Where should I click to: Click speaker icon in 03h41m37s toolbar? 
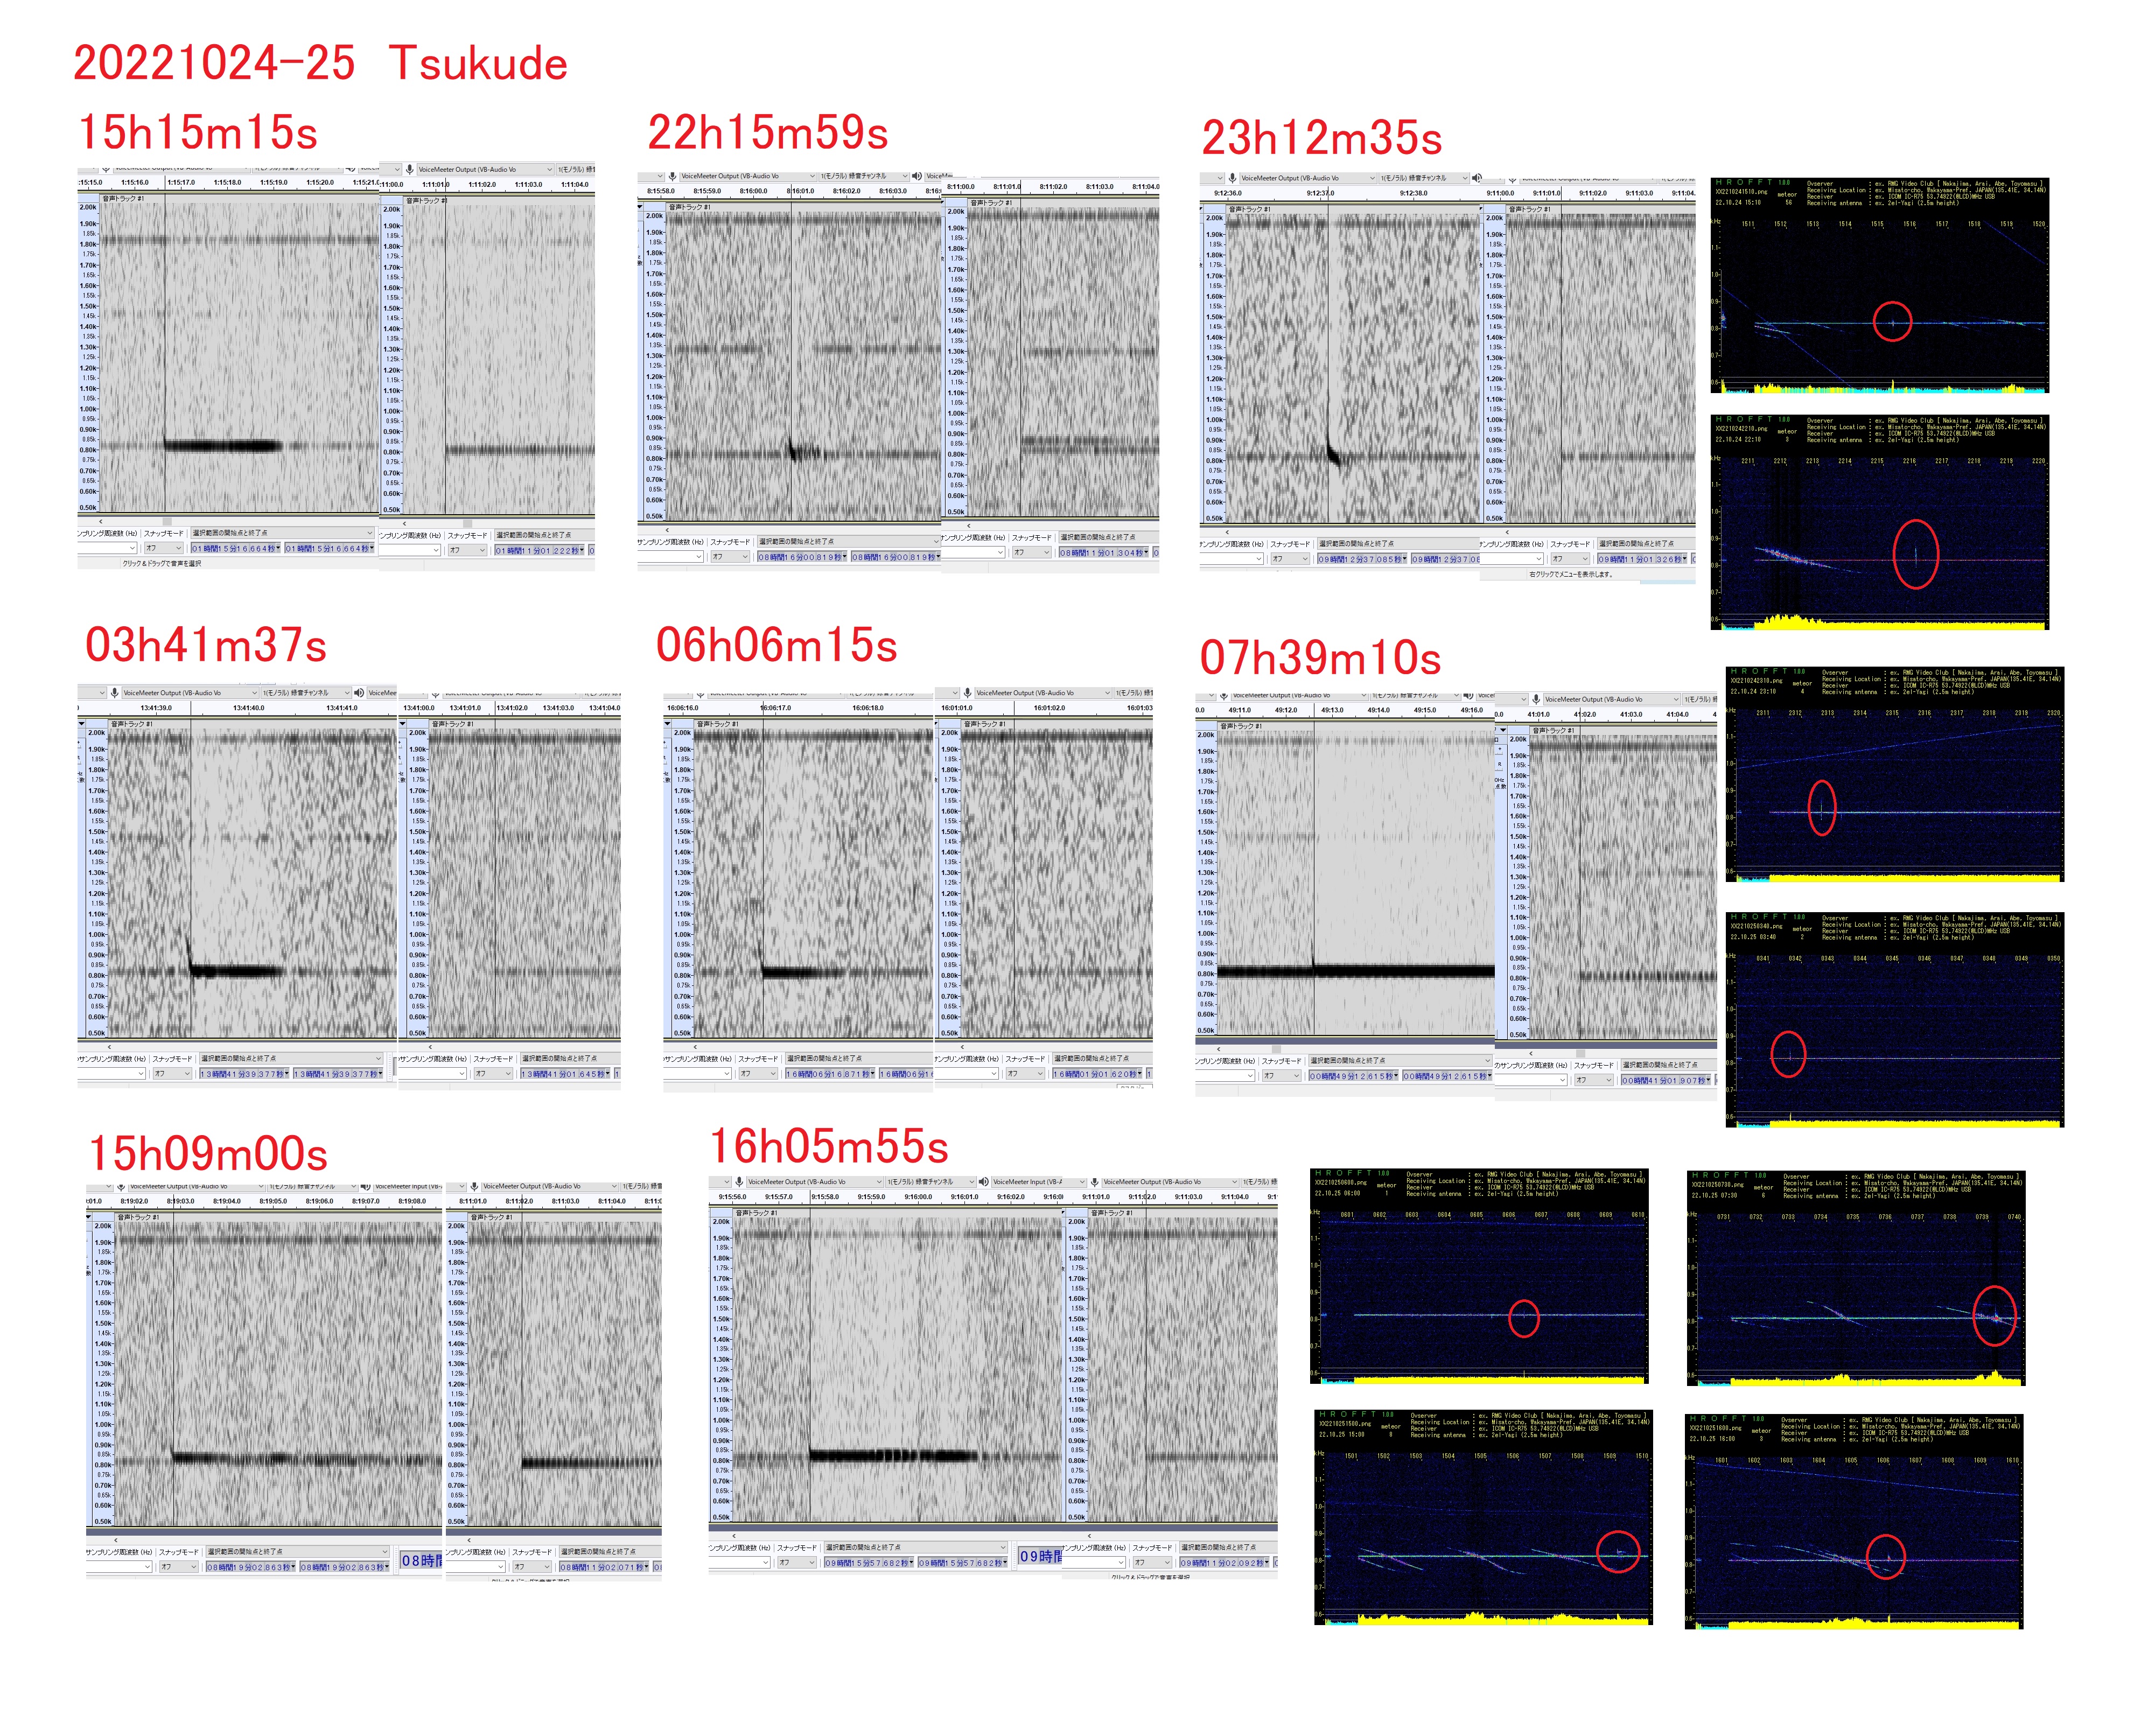[x=359, y=692]
